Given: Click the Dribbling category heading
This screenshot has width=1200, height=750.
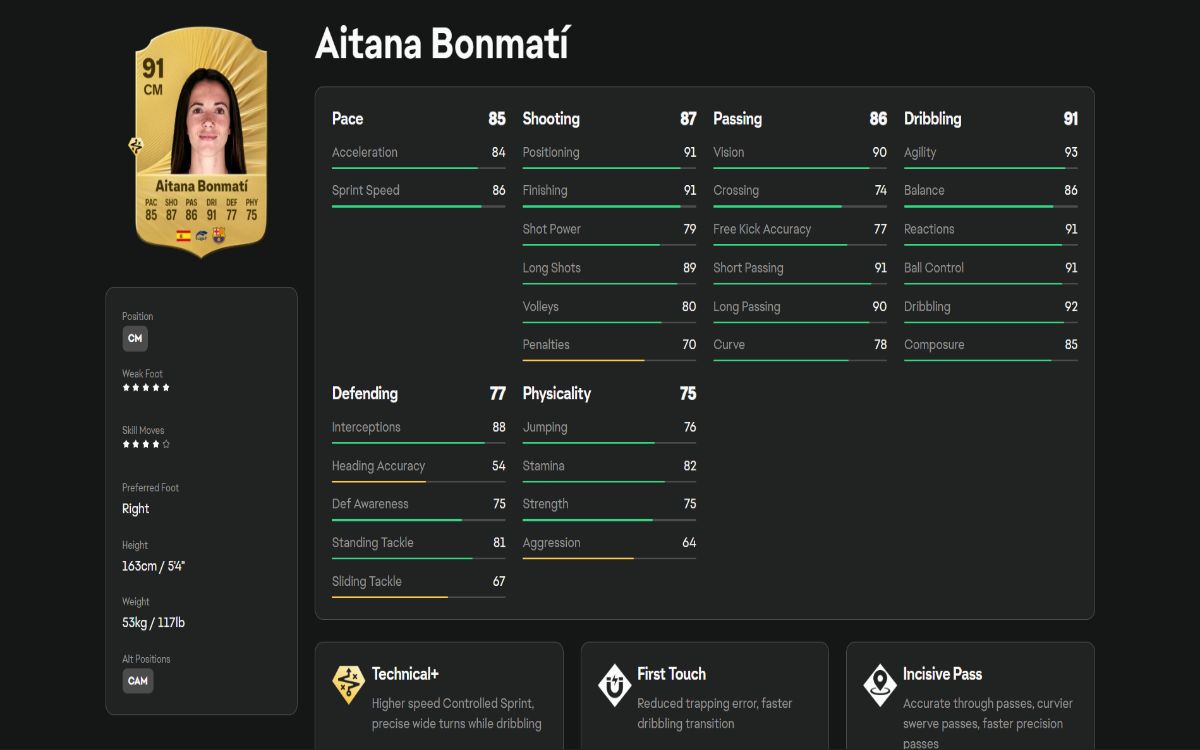Looking at the screenshot, I should (932, 118).
